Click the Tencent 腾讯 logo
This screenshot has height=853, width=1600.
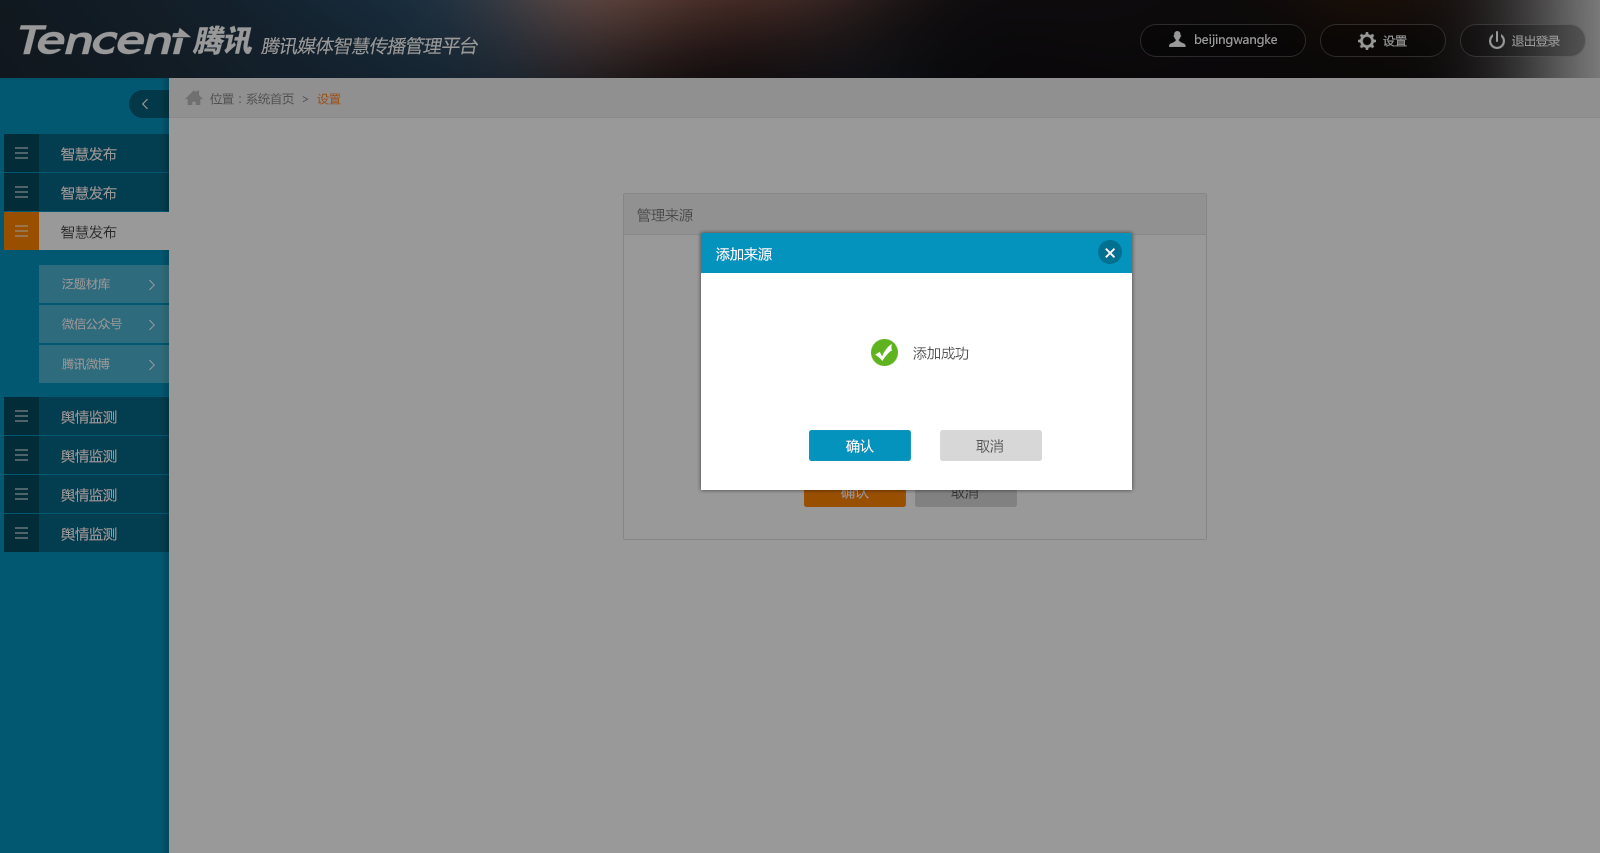coord(135,40)
